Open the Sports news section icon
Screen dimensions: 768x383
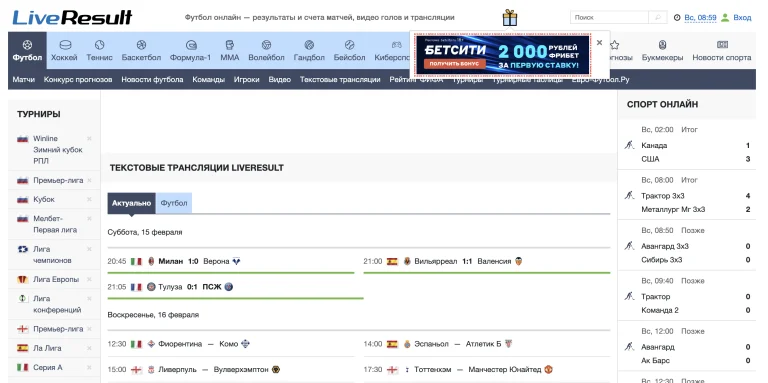[722, 45]
